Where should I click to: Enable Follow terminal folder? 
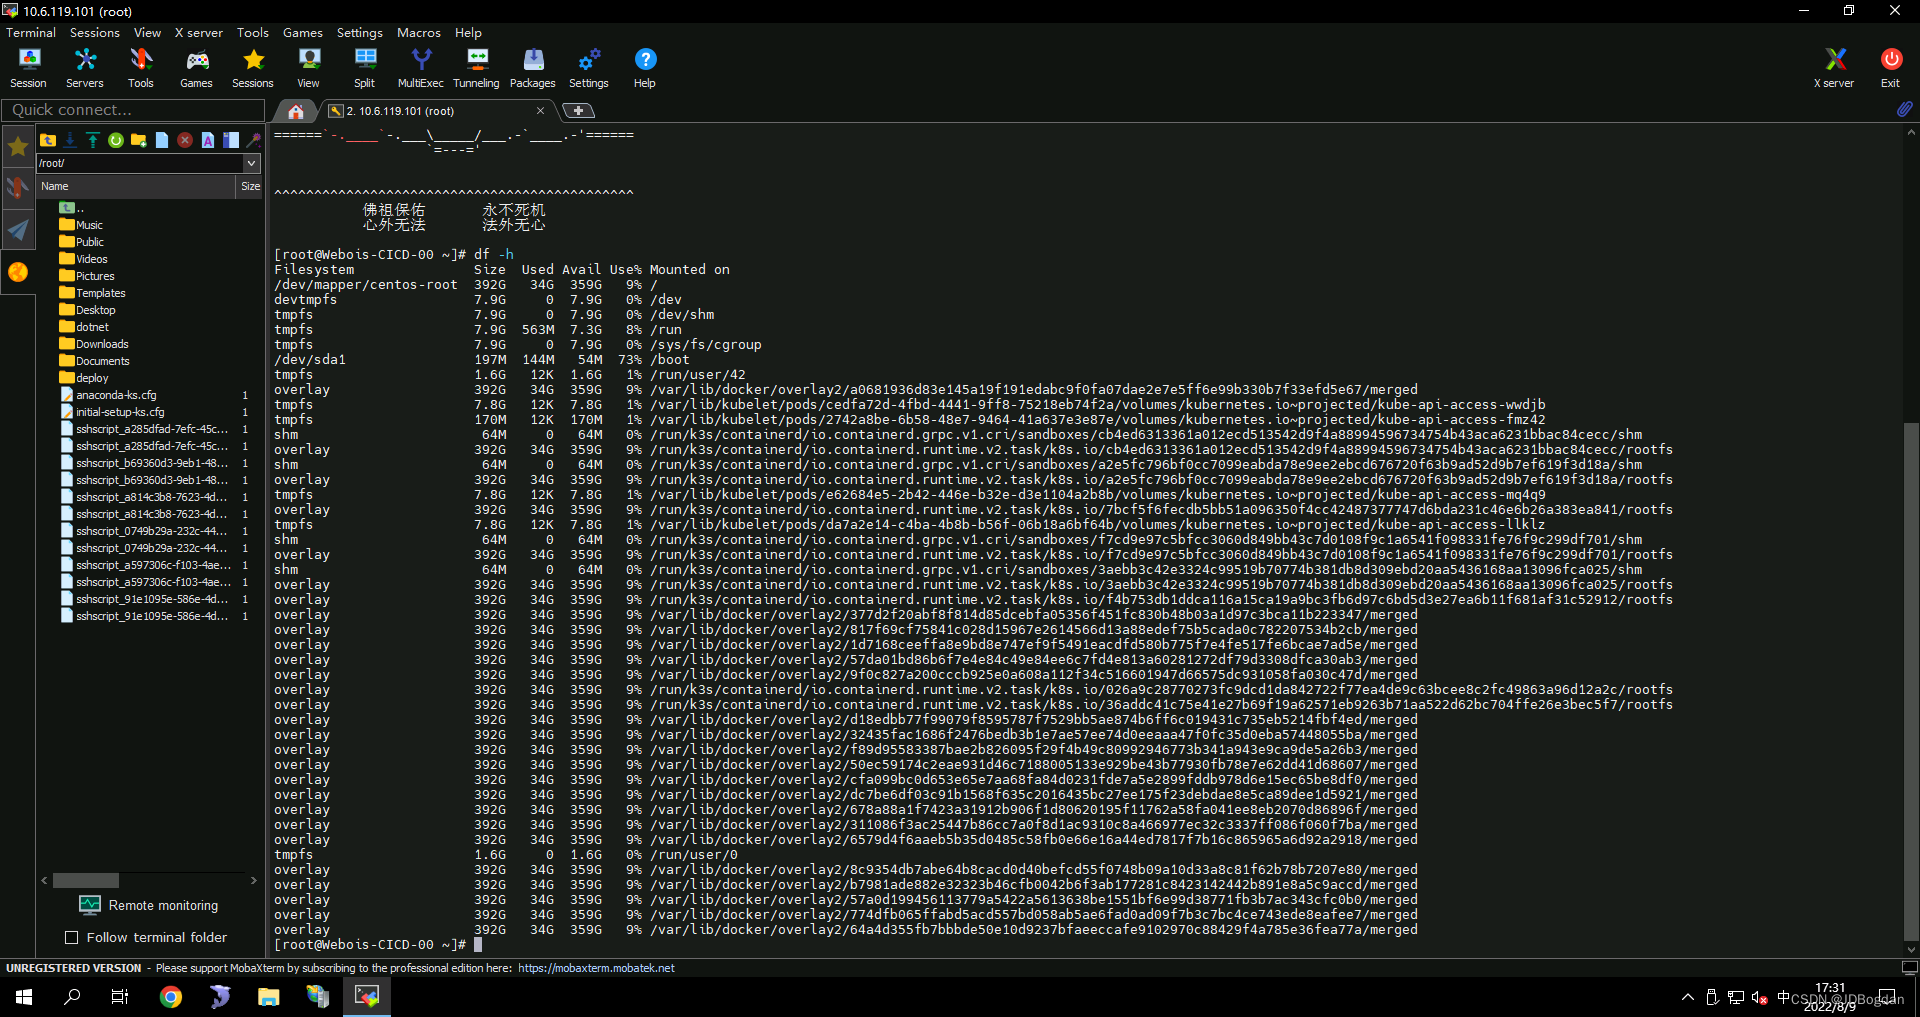(71, 937)
